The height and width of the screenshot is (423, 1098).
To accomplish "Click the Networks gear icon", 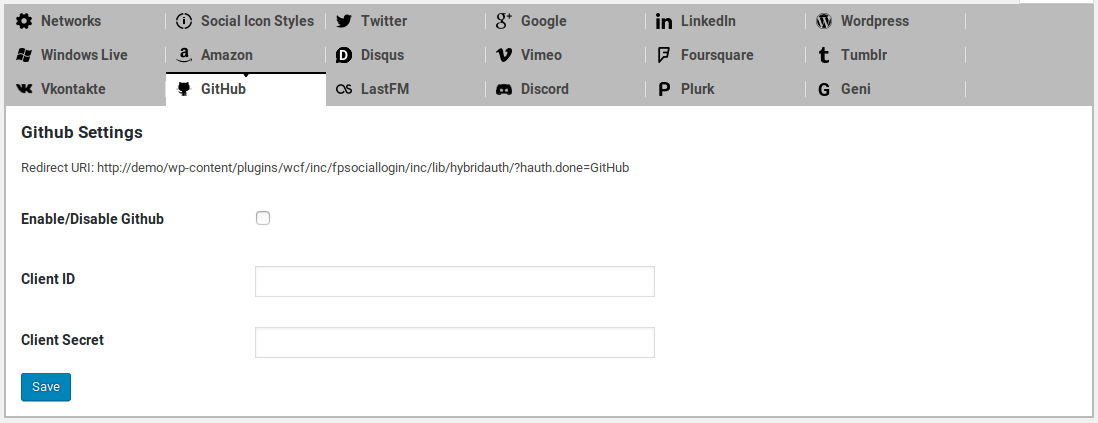I will 24,21.
